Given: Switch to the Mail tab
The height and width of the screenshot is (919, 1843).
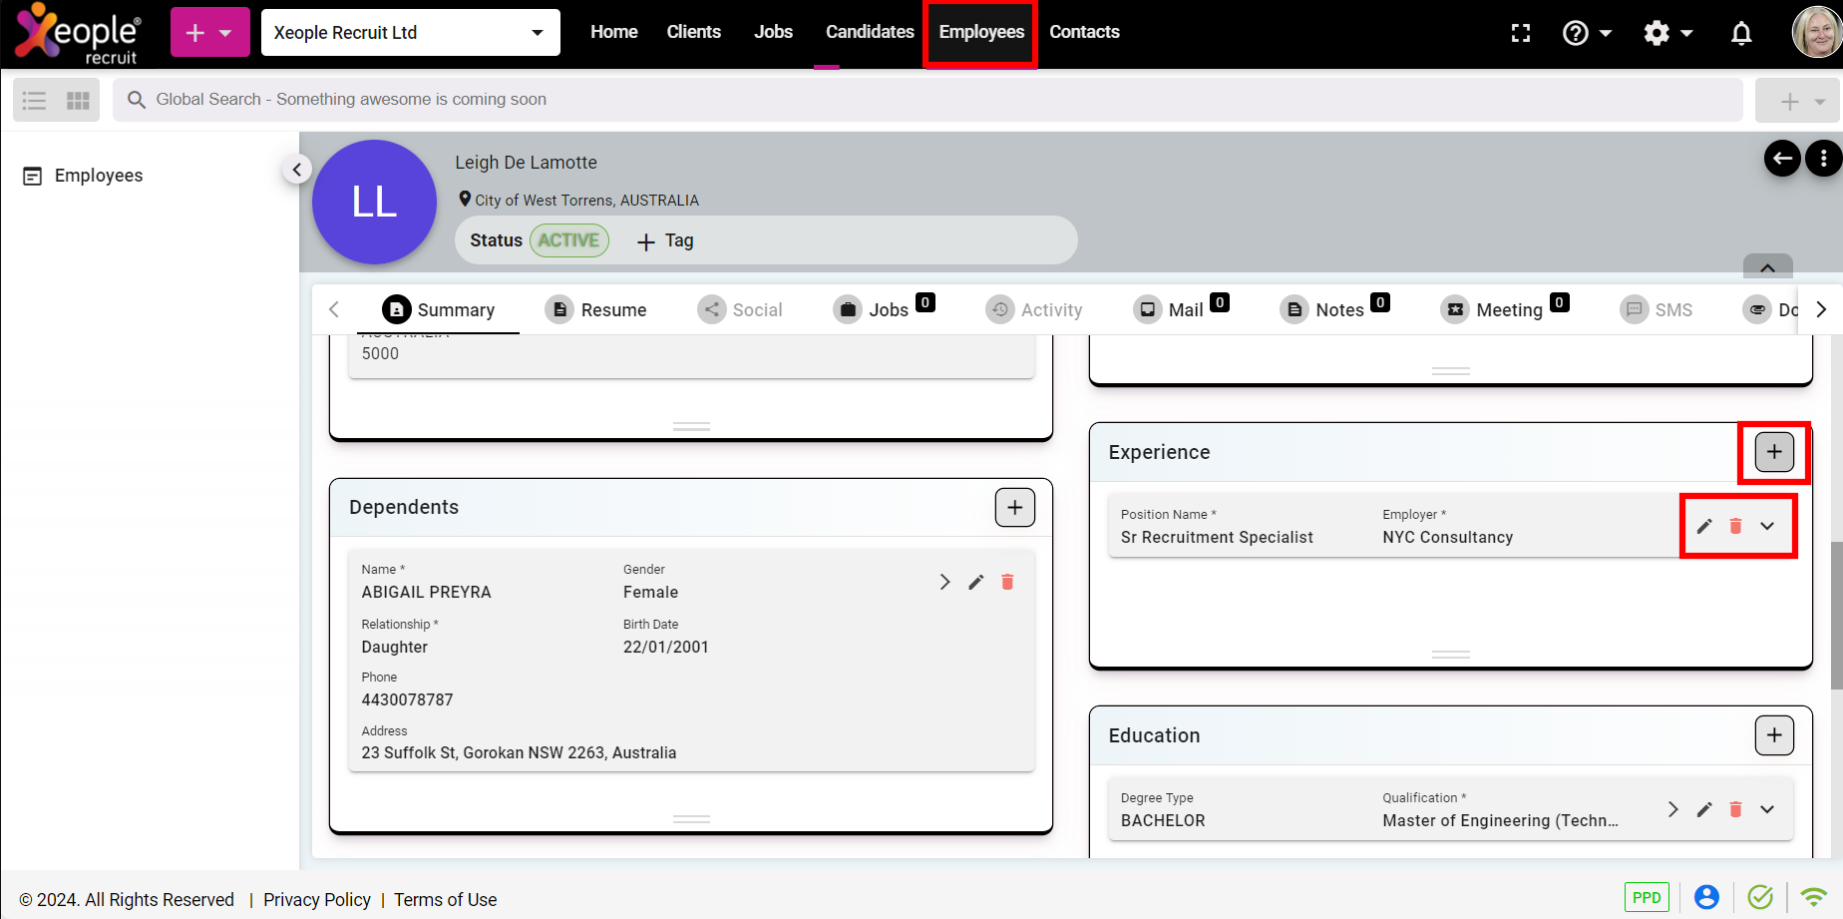Looking at the screenshot, I should point(1181,309).
